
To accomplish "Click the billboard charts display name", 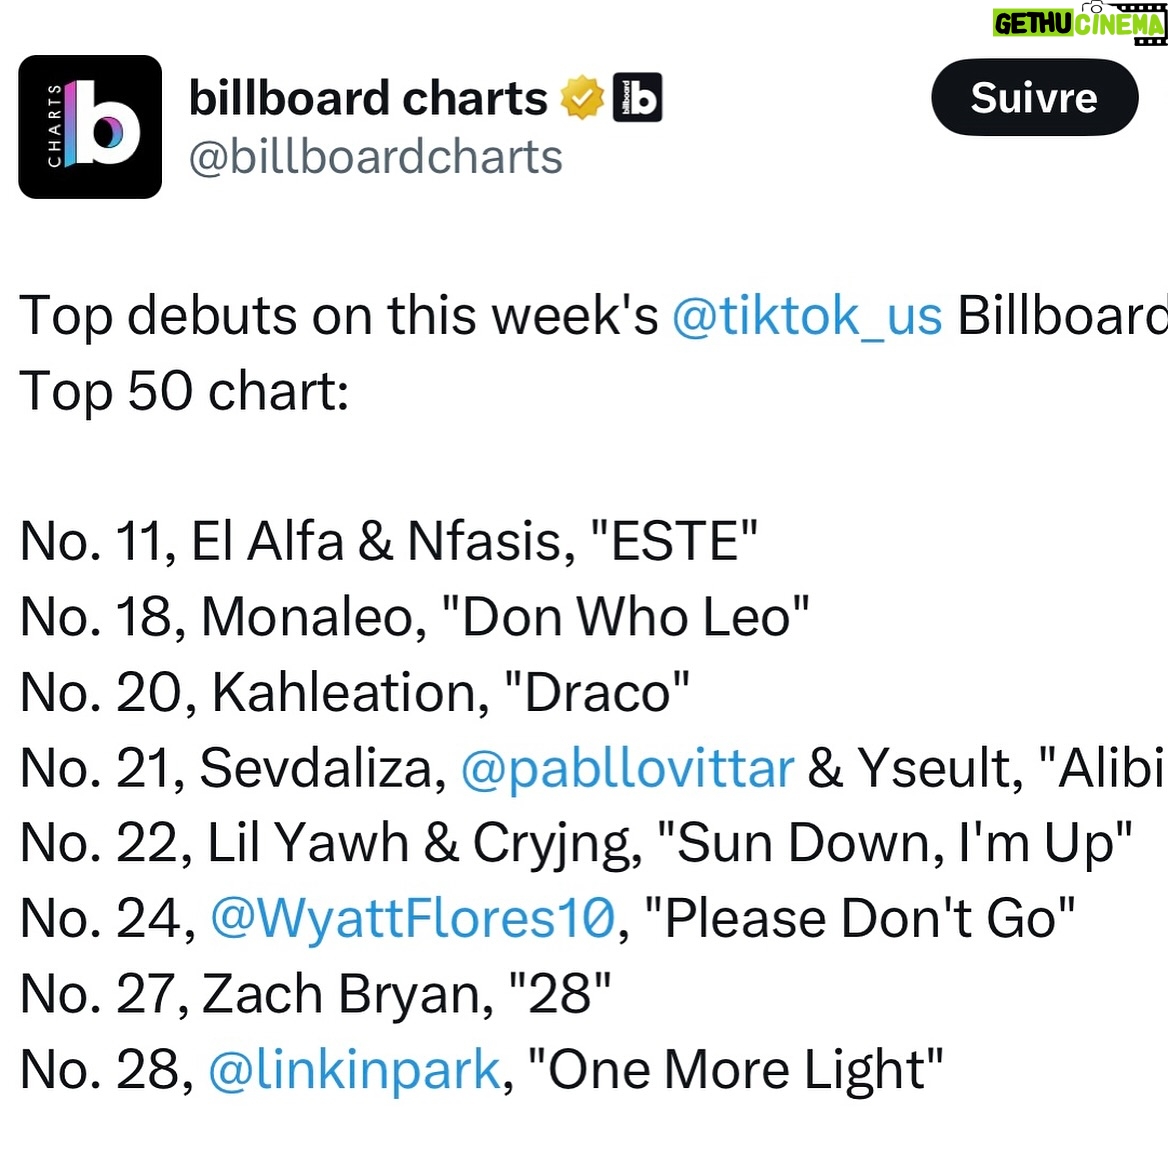I will tap(368, 98).
